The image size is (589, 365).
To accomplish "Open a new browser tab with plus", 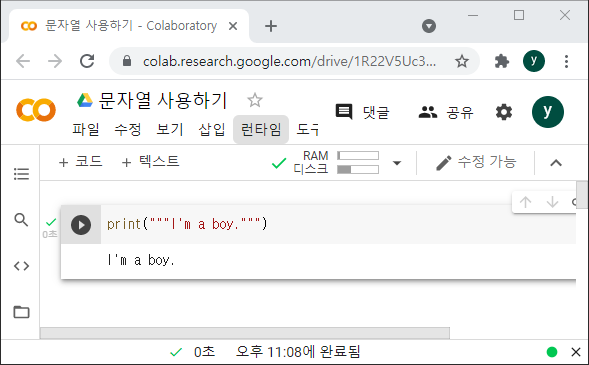I will pos(271,26).
